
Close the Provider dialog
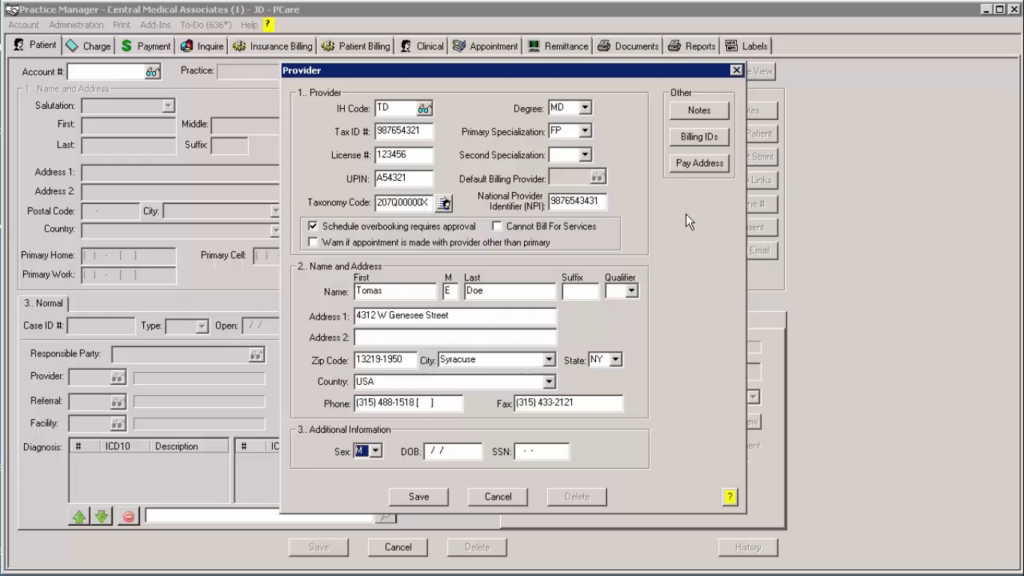[736, 70]
